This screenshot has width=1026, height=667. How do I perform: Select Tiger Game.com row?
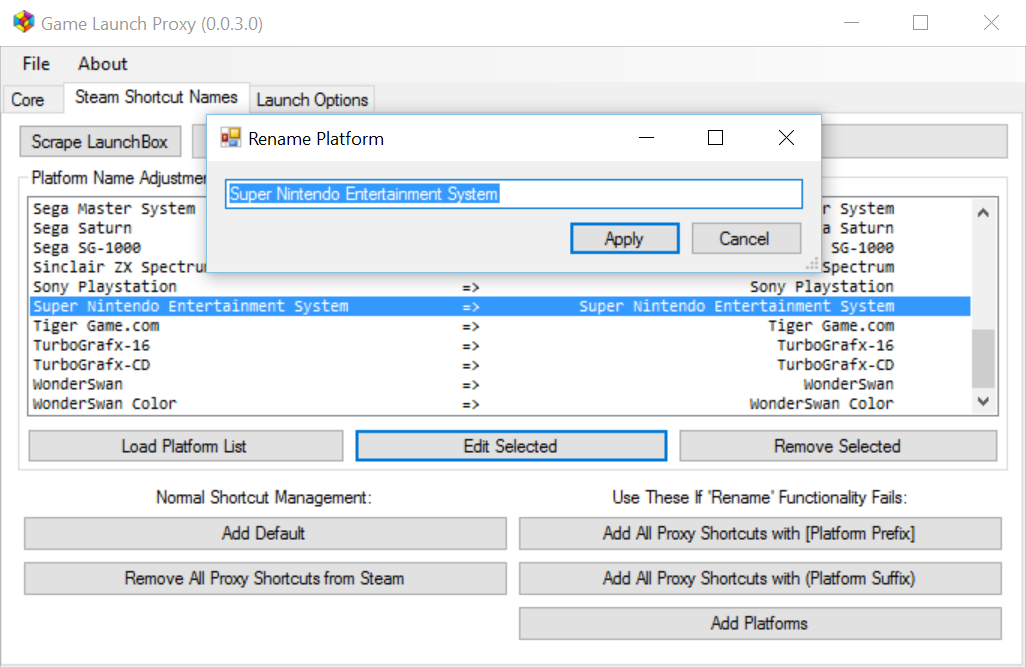coord(500,326)
